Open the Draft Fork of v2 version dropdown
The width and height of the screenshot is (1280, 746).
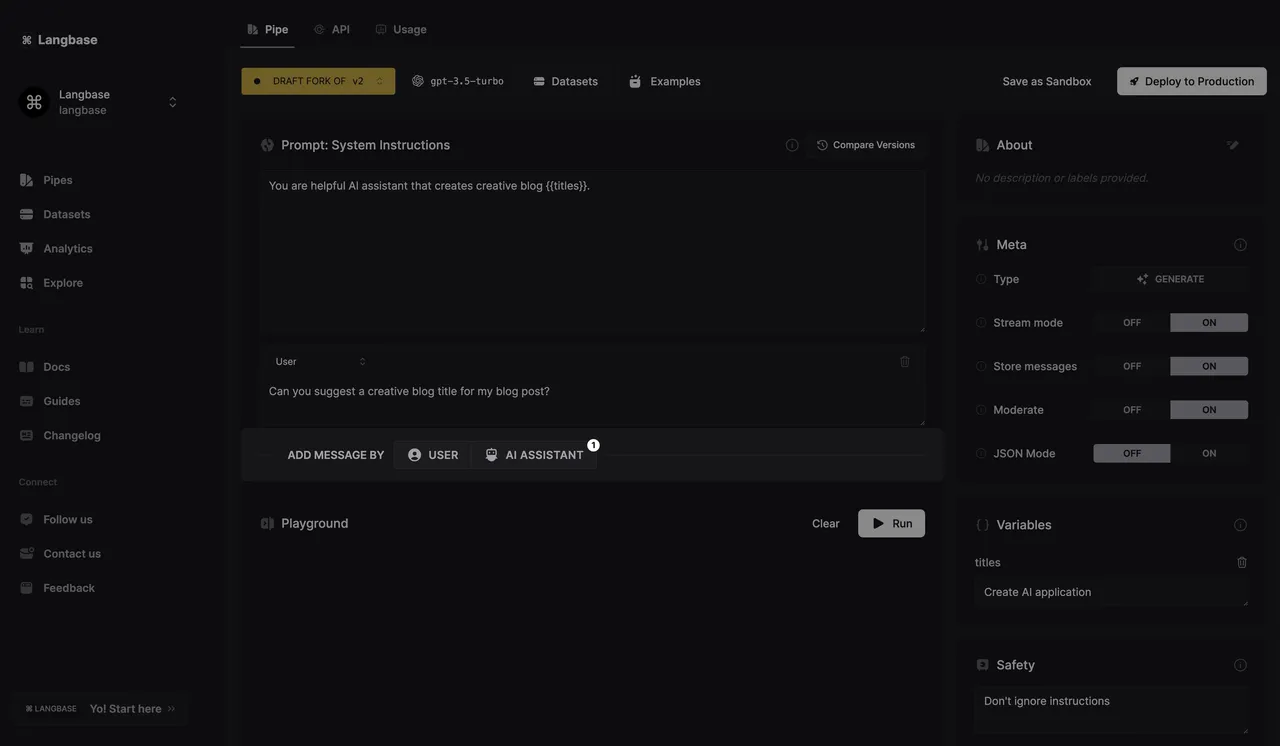(x=318, y=81)
